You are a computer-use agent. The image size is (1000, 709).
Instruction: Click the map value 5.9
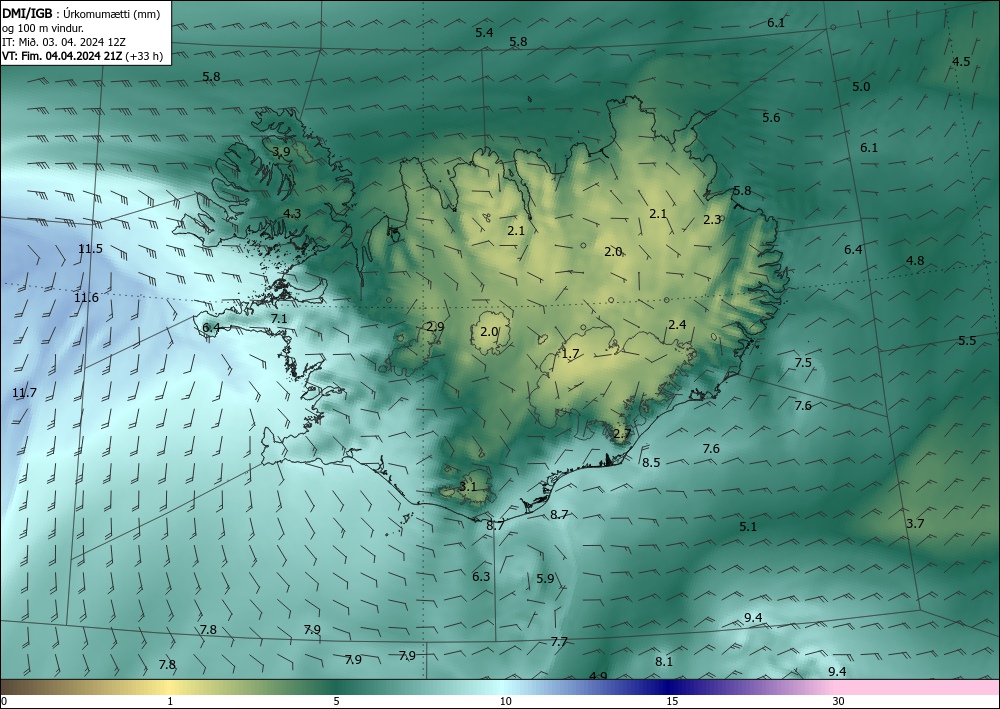click(545, 579)
